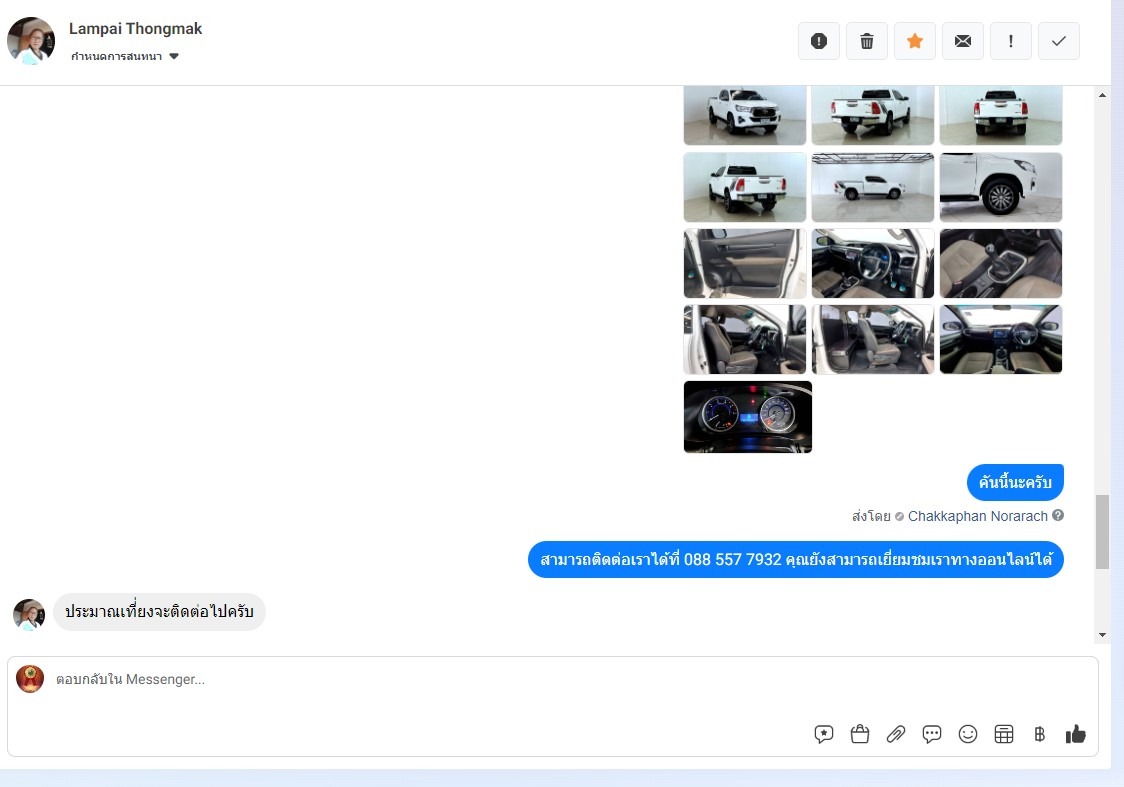1124x787 pixels.
Task: Send a thumbs-up like
Action: click(x=1076, y=734)
